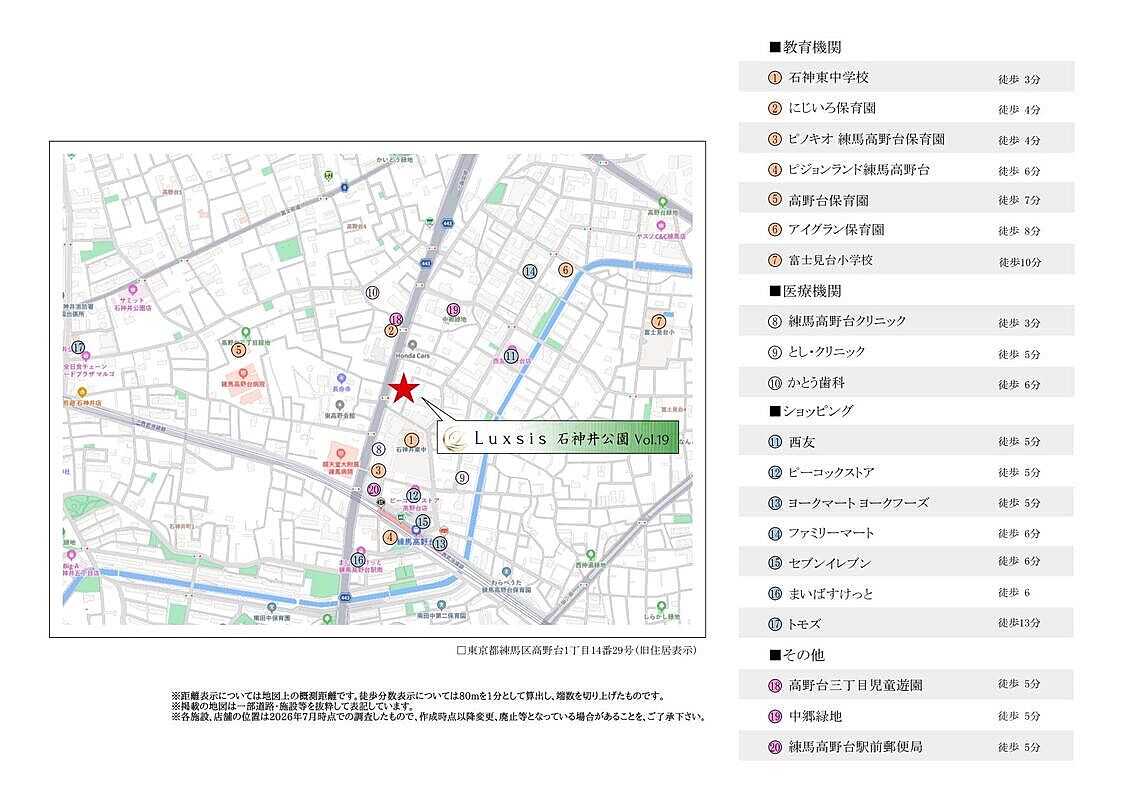Click the Honda Cars map label
Viewport: 1132px width, 800px height.
point(413,356)
